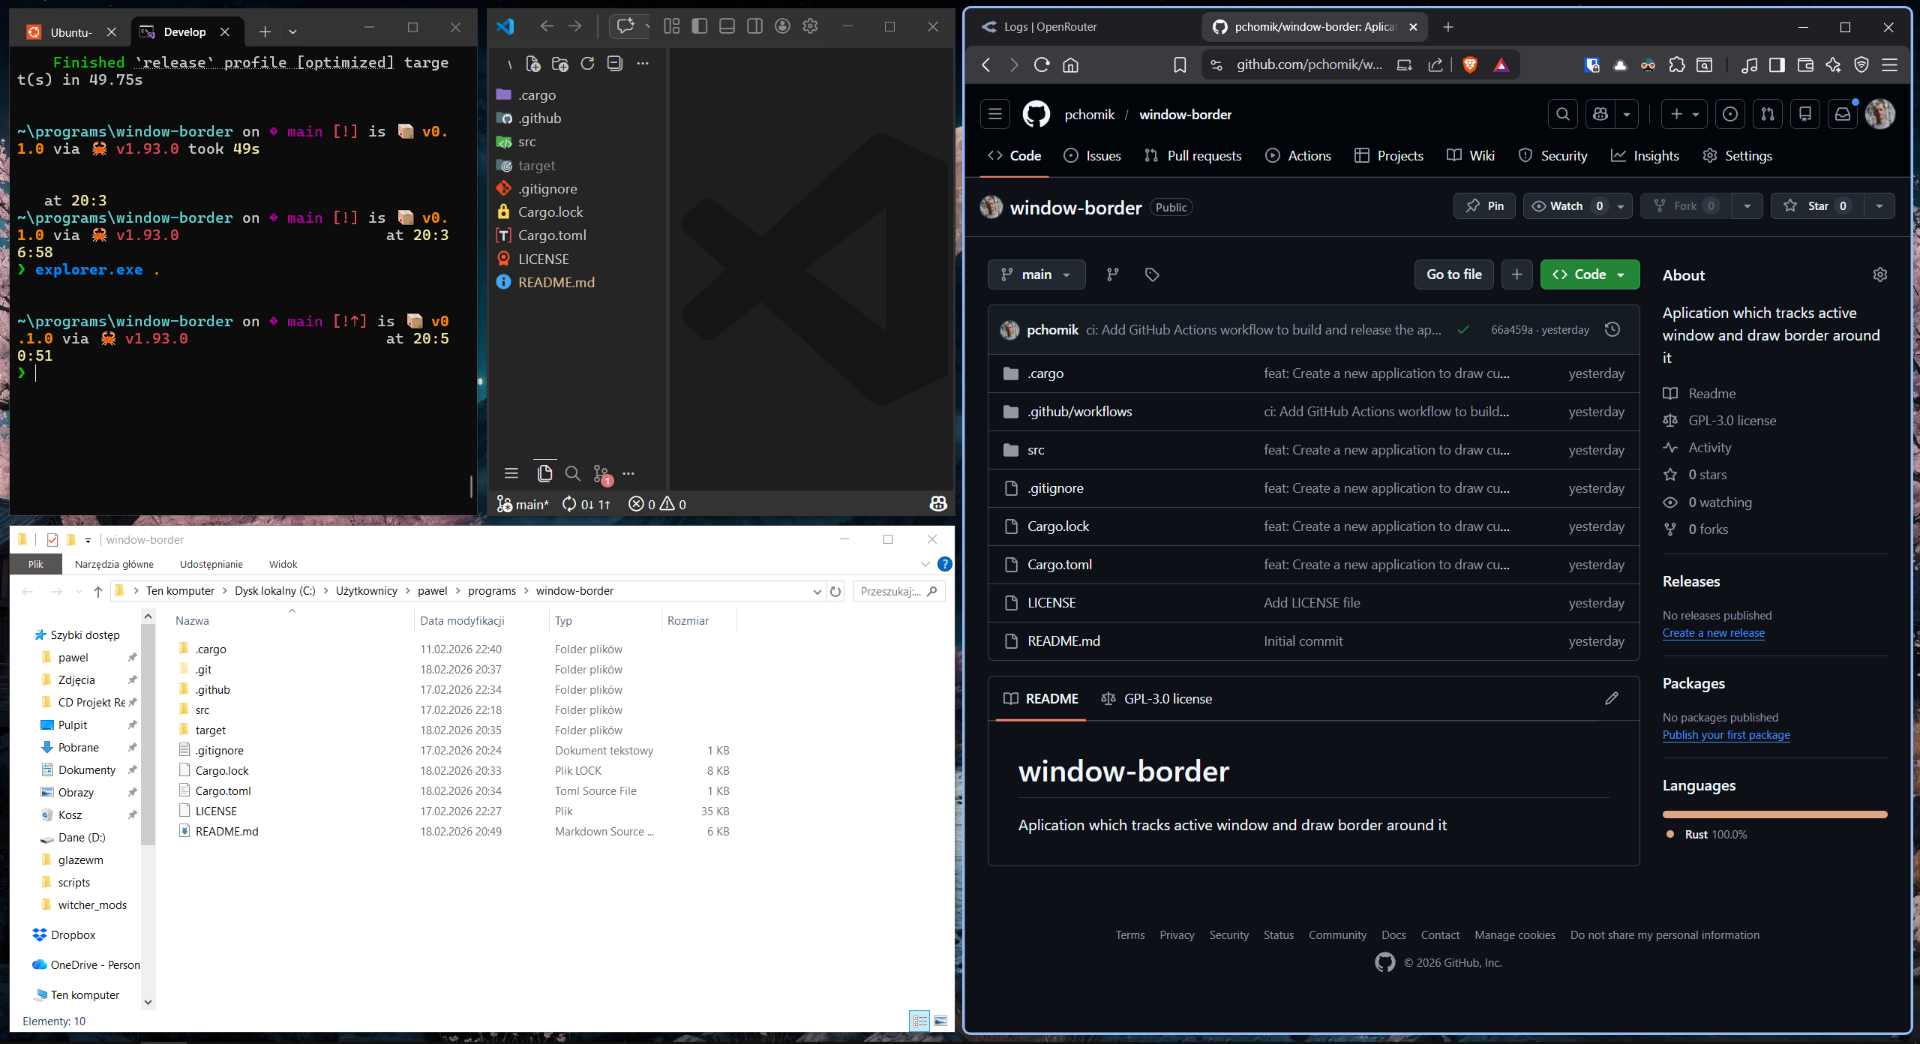This screenshot has width=1920, height=1044.
Task: Open VS Code manage gear icon
Action: [810, 26]
